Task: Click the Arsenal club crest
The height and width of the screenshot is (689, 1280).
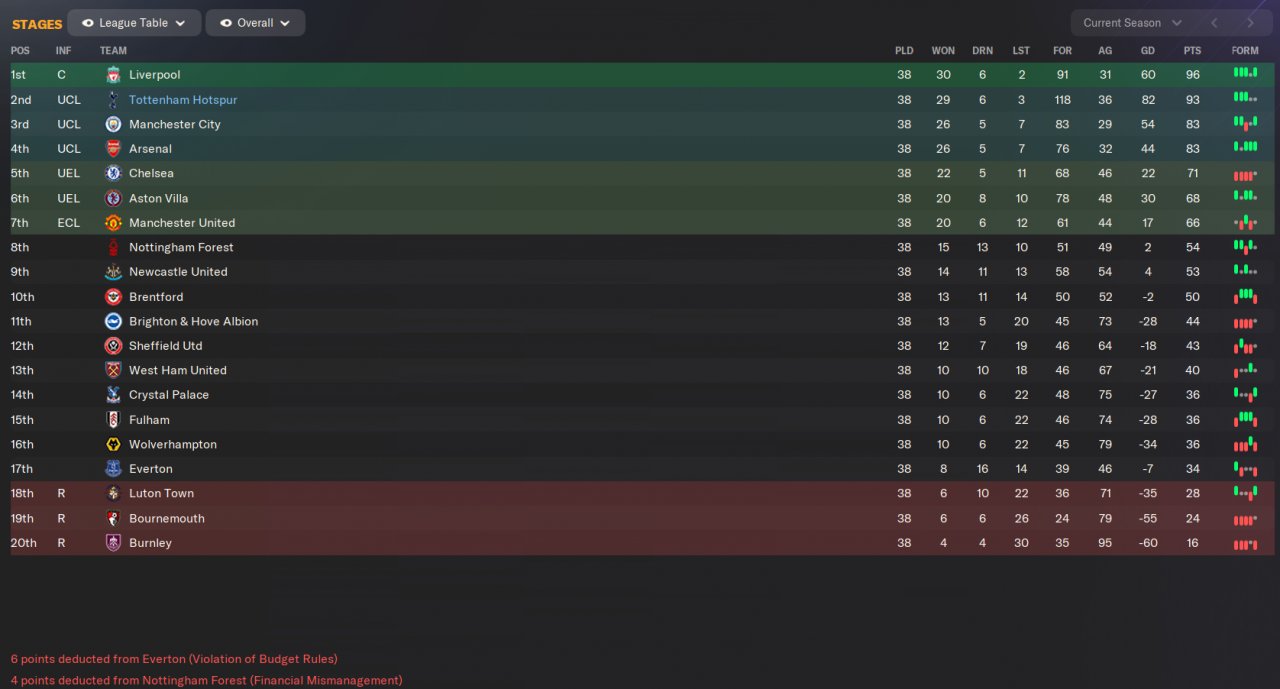Action: pyautogui.click(x=113, y=149)
